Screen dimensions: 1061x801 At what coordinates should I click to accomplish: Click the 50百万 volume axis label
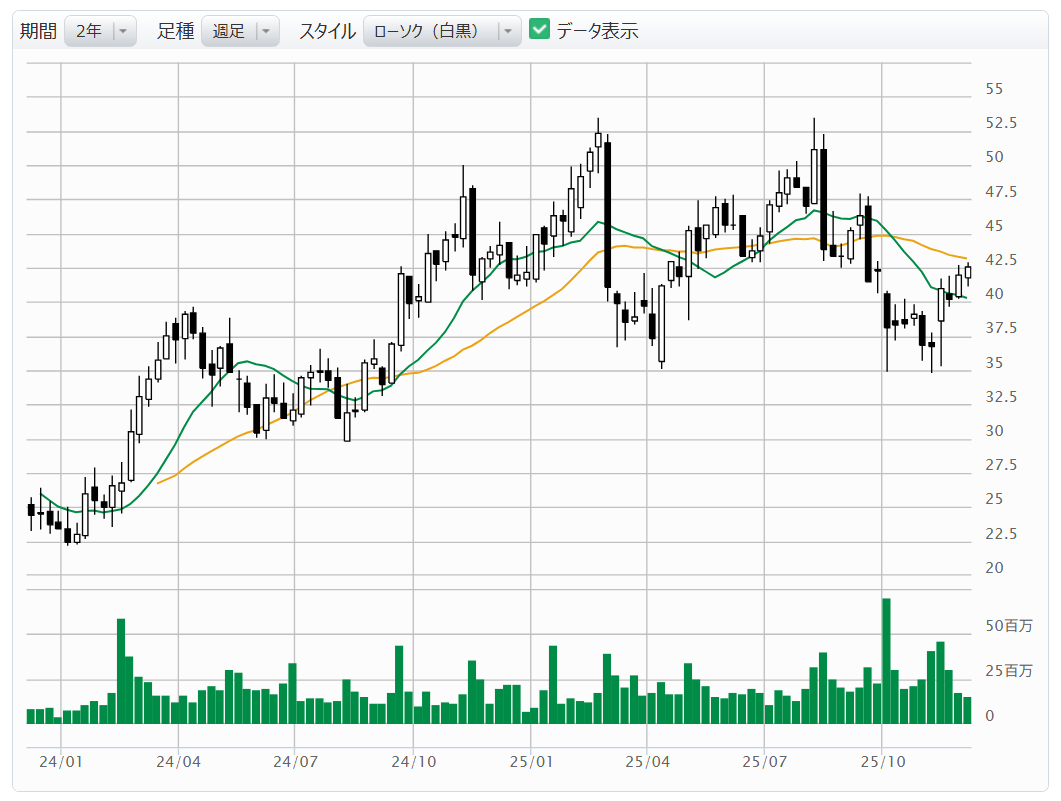click(1008, 626)
